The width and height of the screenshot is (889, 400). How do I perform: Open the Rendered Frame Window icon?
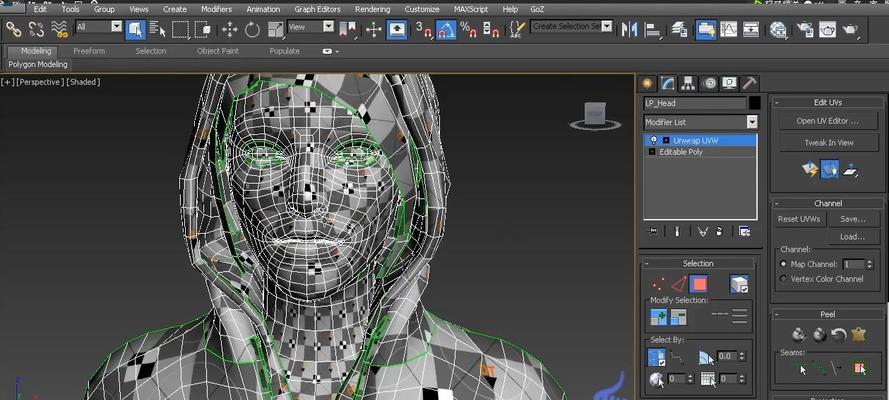pos(827,29)
